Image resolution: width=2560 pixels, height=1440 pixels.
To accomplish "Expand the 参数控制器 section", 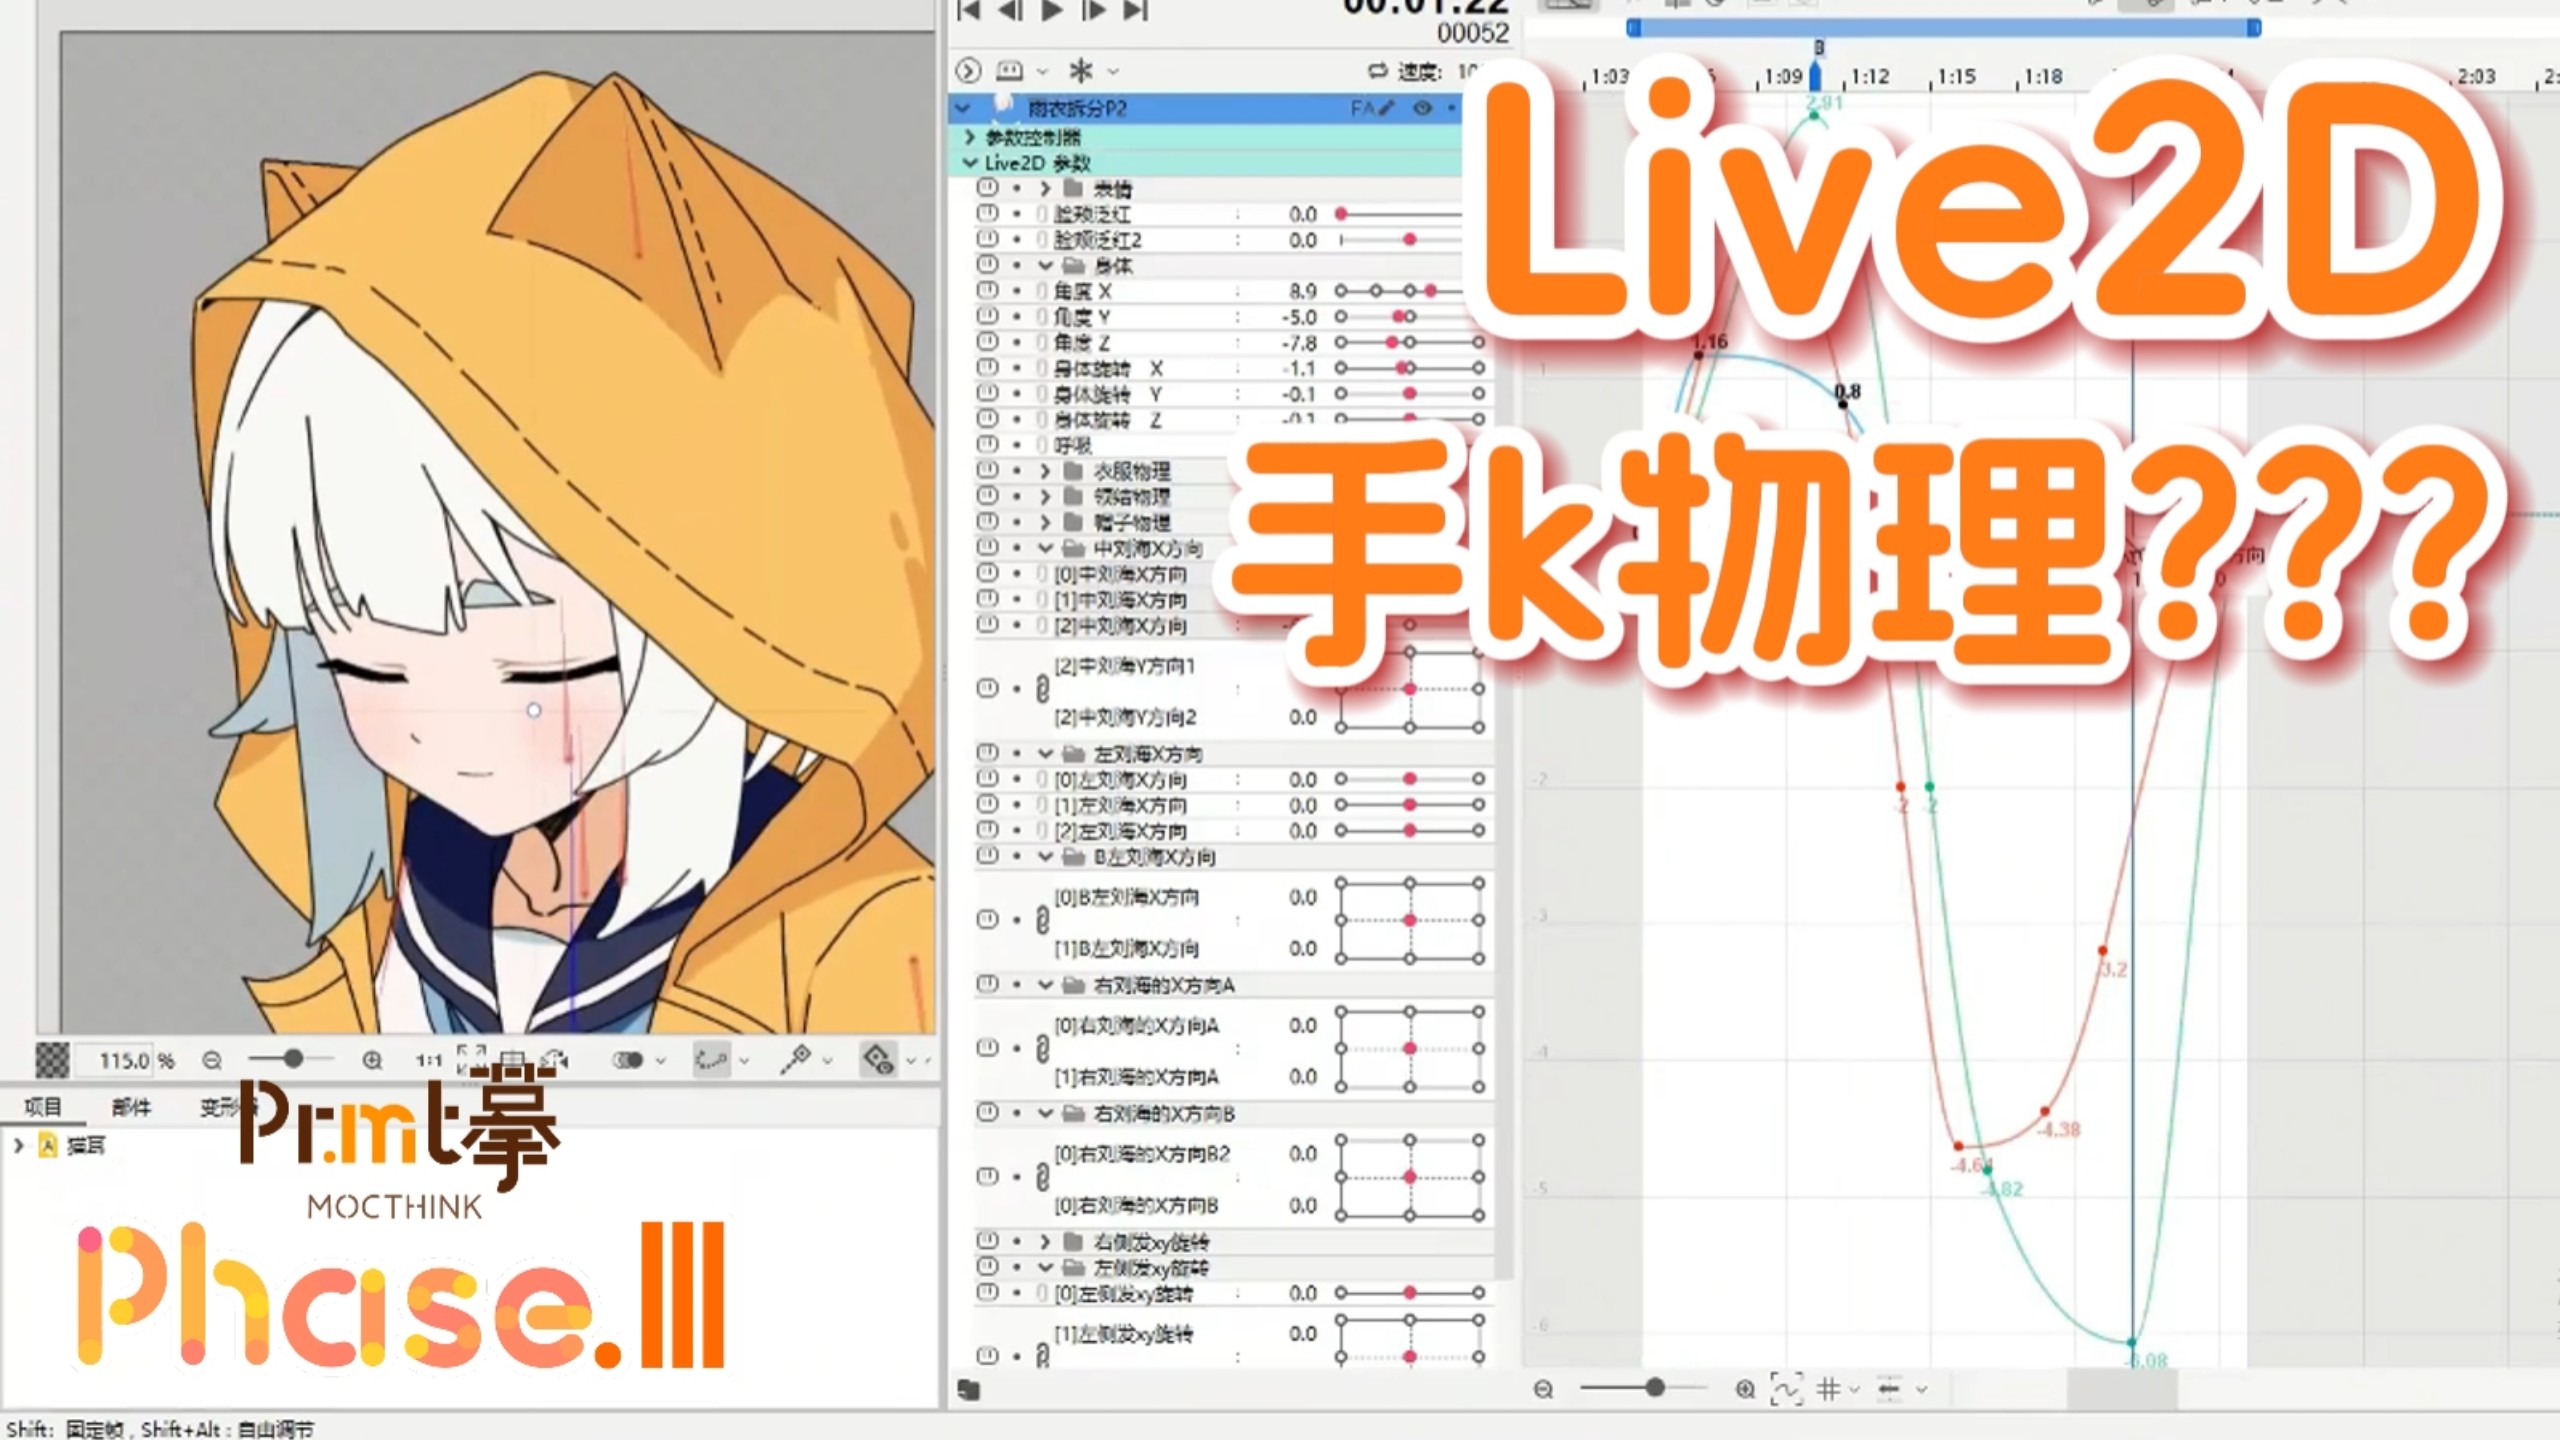I will click(x=969, y=137).
